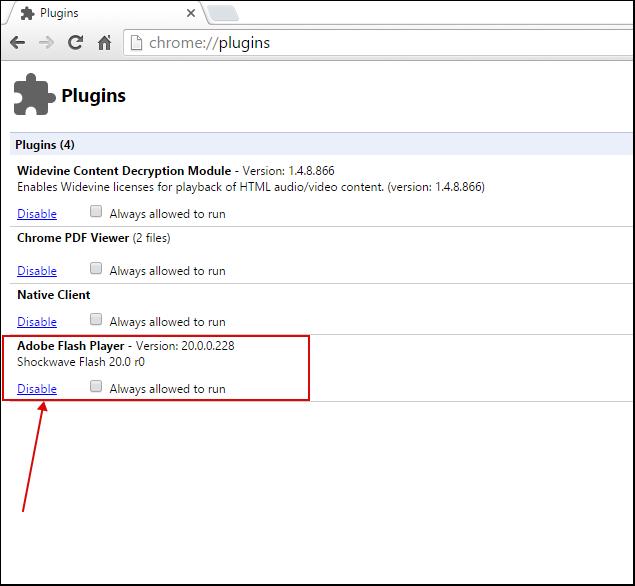Screen dimensions: 635x586
Task: Click the Widevine licenses description text
Action: (x=251, y=187)
